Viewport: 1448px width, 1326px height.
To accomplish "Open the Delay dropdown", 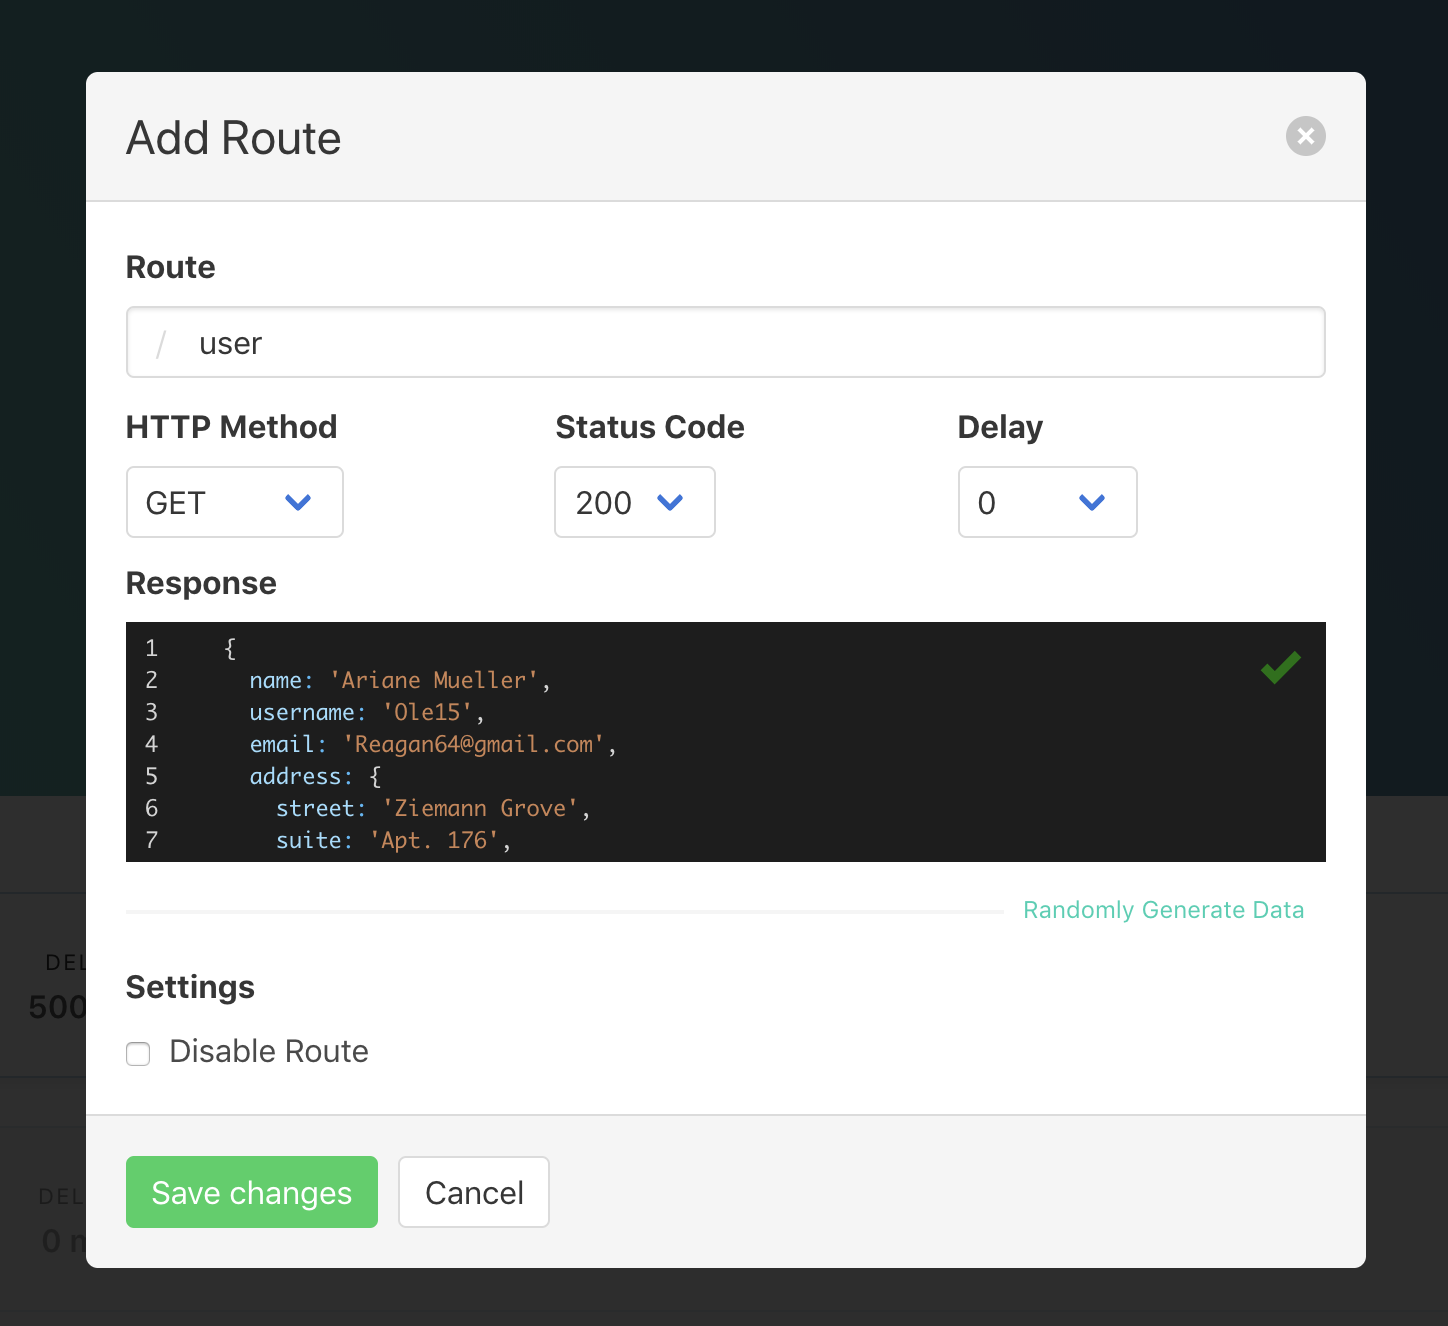I will (1046, 502).
